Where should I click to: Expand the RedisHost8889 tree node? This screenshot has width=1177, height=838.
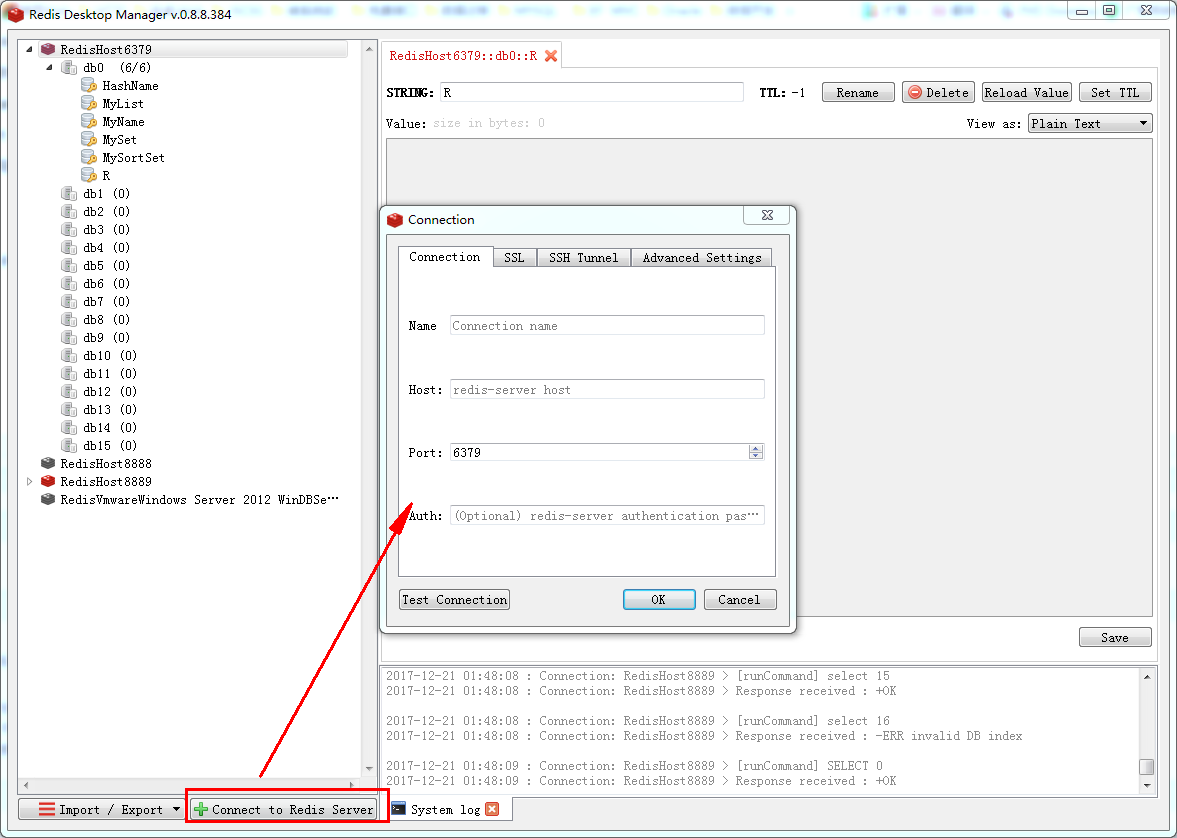pos(29,481)
